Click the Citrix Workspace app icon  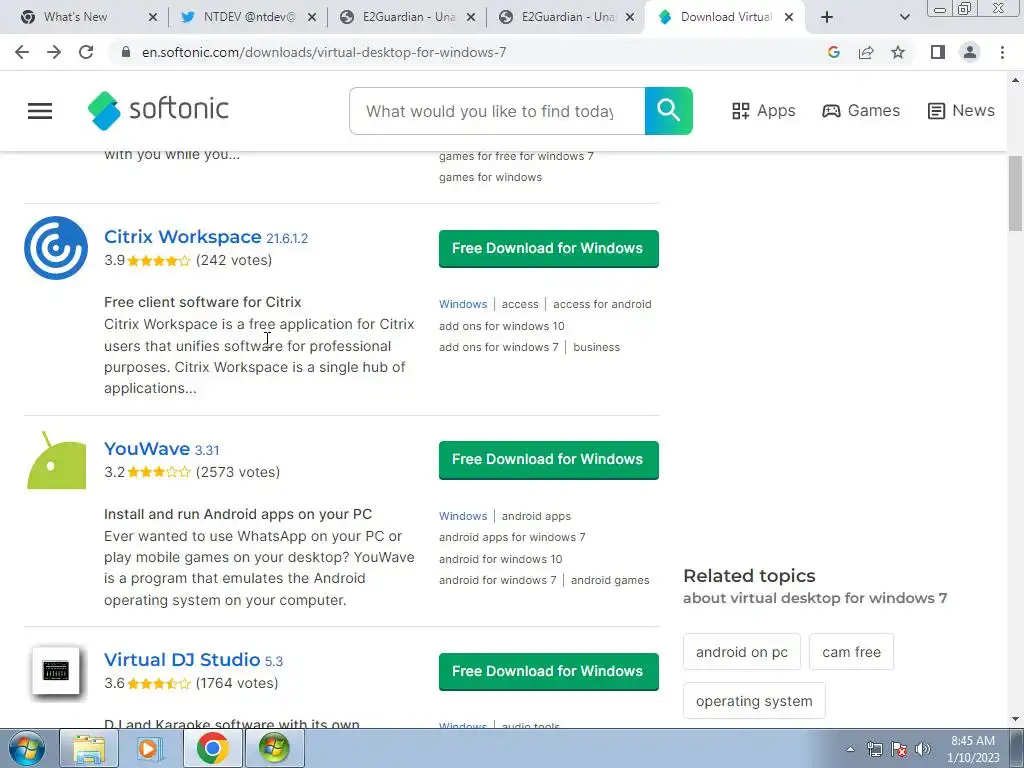click(56, 248)
